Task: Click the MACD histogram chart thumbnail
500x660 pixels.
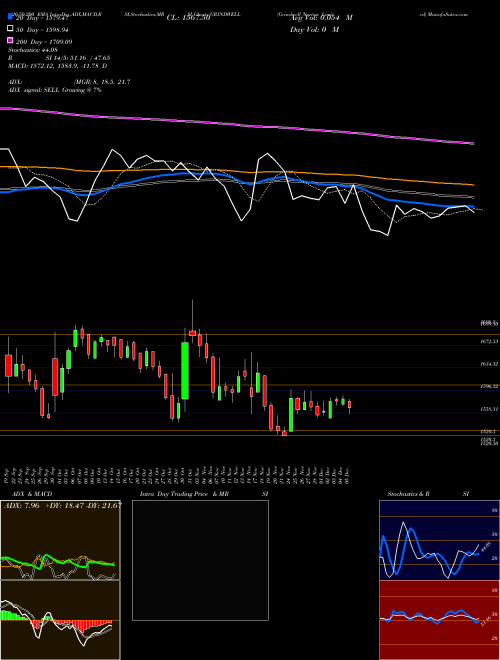Action: pyautogui.click(x=60, y=620)
